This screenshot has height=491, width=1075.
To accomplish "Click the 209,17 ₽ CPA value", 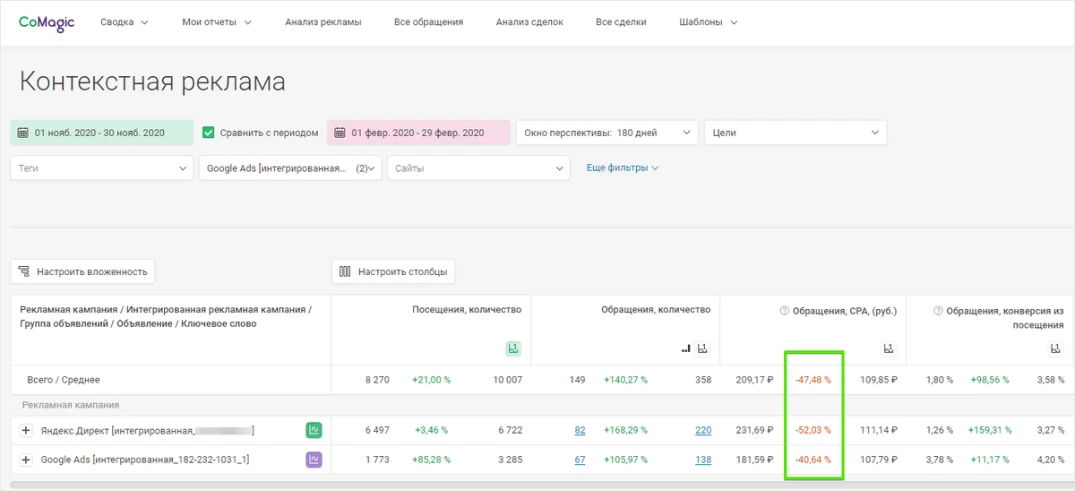I will click(x=754, y=379).
